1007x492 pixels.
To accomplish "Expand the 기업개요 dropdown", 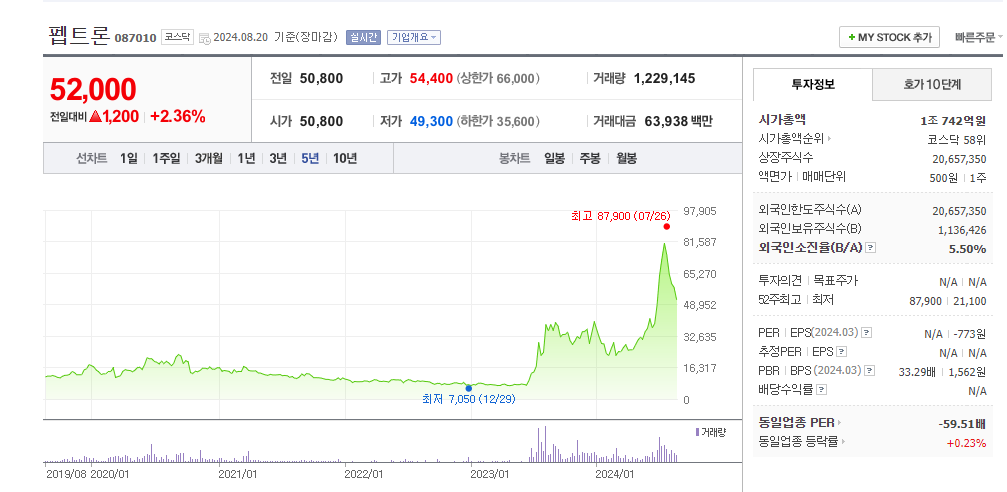I will (x=414, y=37).
